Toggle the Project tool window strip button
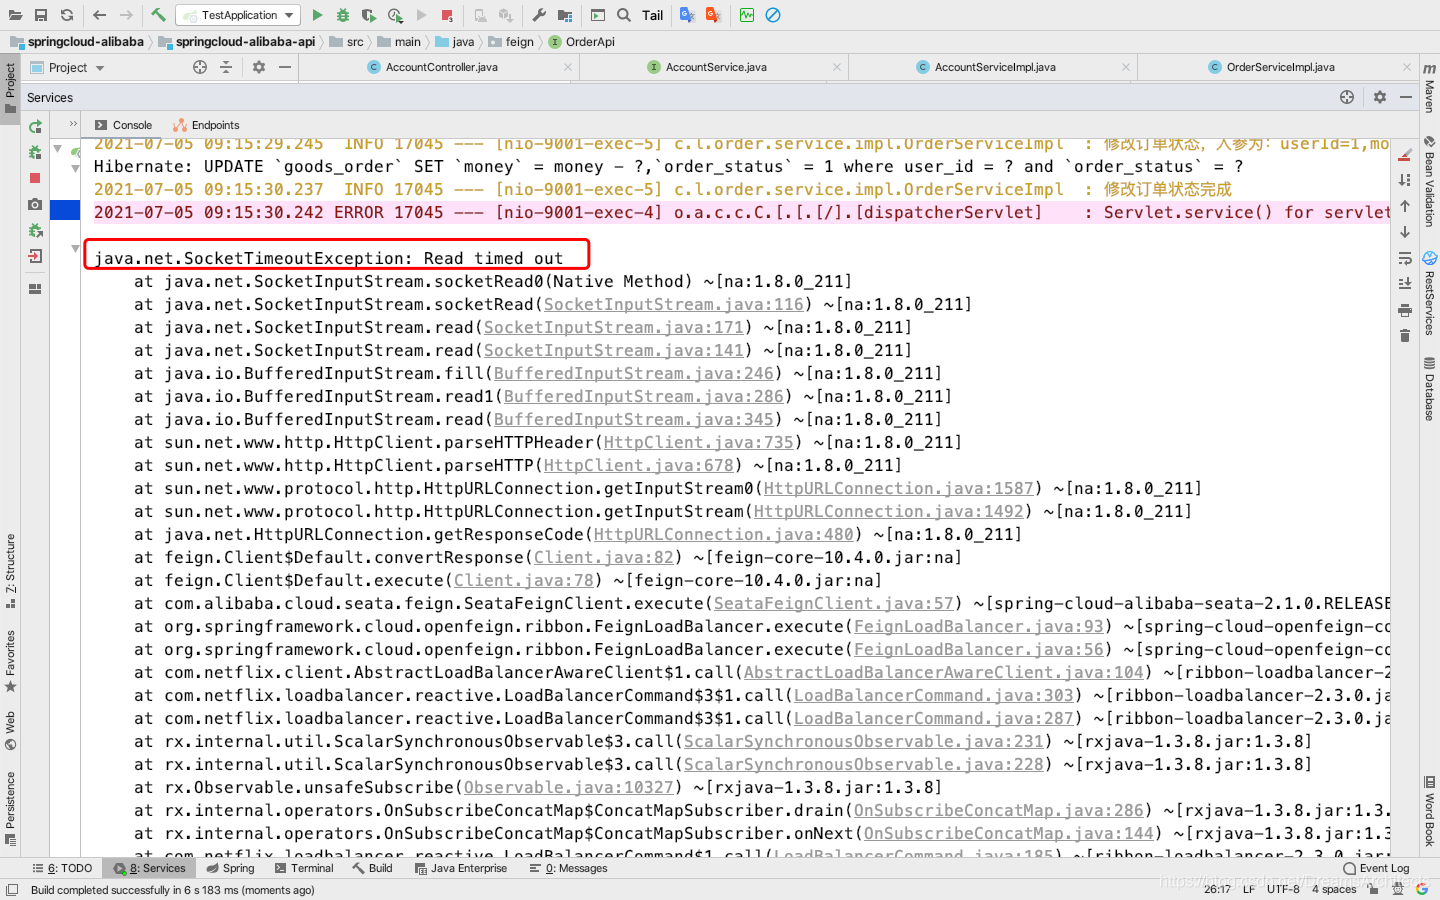Screen dimensions: 1440x900 (x=10, y=88)
